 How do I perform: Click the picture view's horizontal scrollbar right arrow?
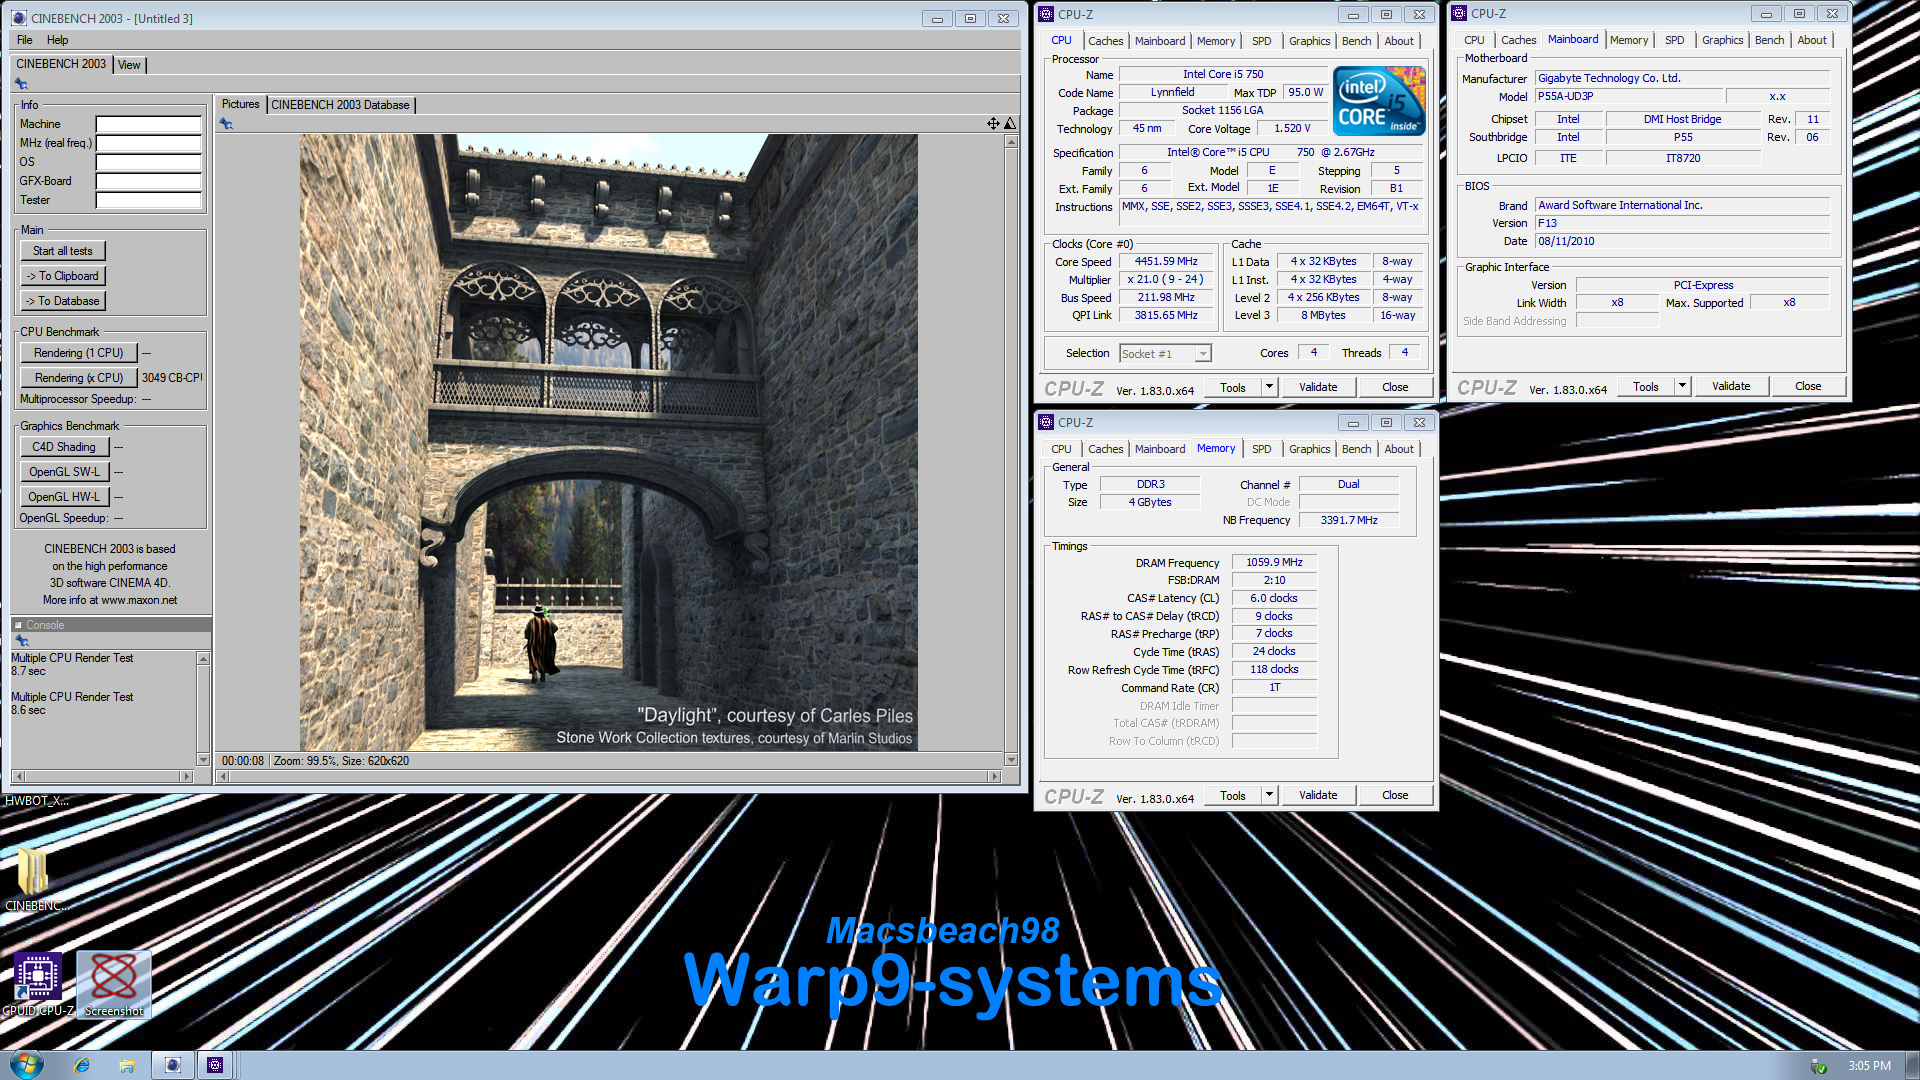tap(994, 777)
